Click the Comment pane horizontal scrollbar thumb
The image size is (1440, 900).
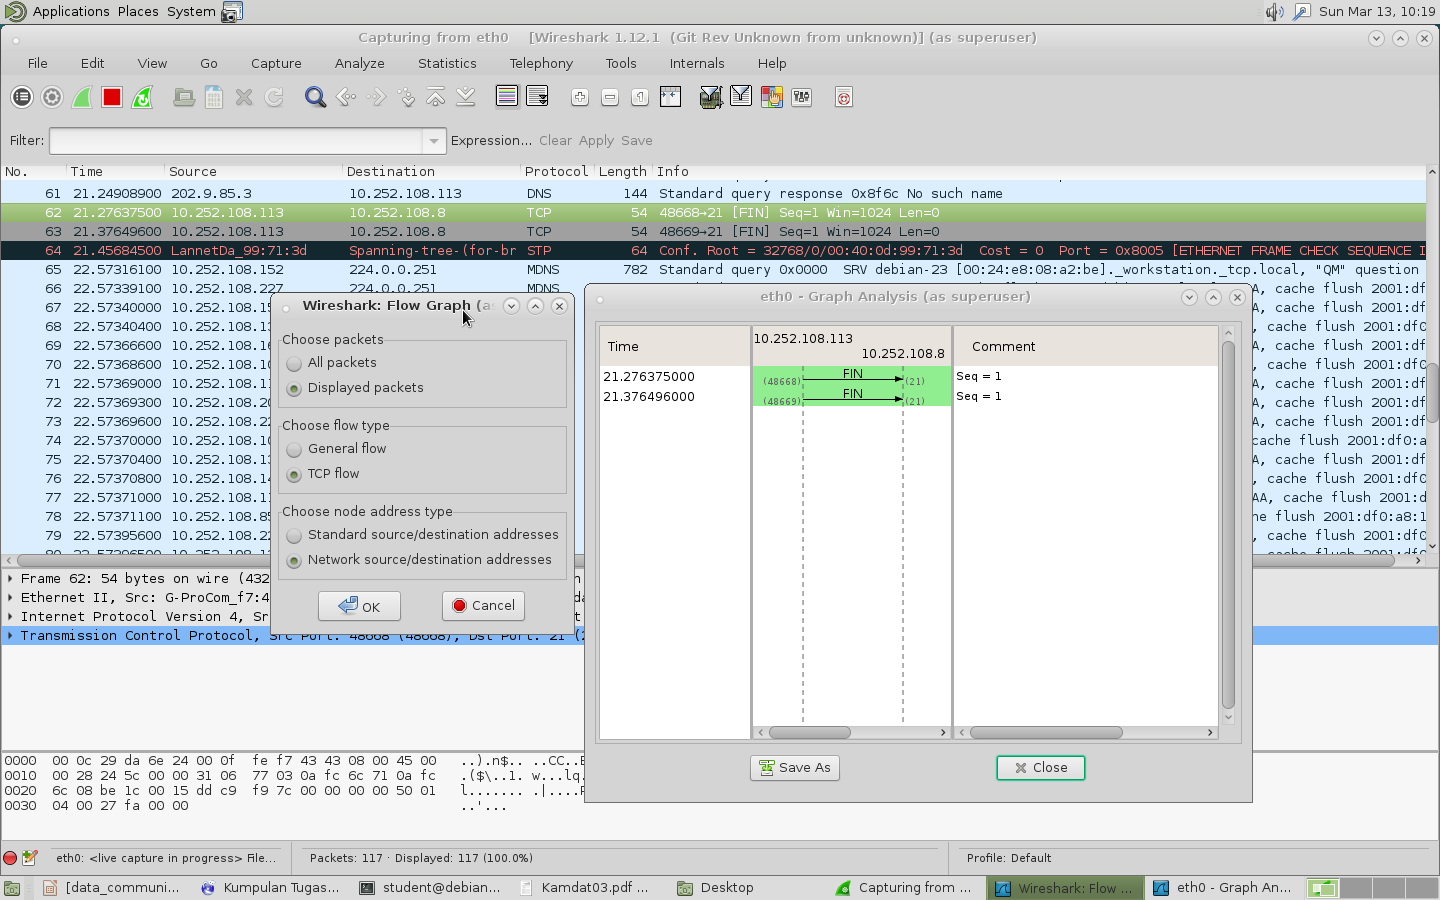click(1046, 733)
